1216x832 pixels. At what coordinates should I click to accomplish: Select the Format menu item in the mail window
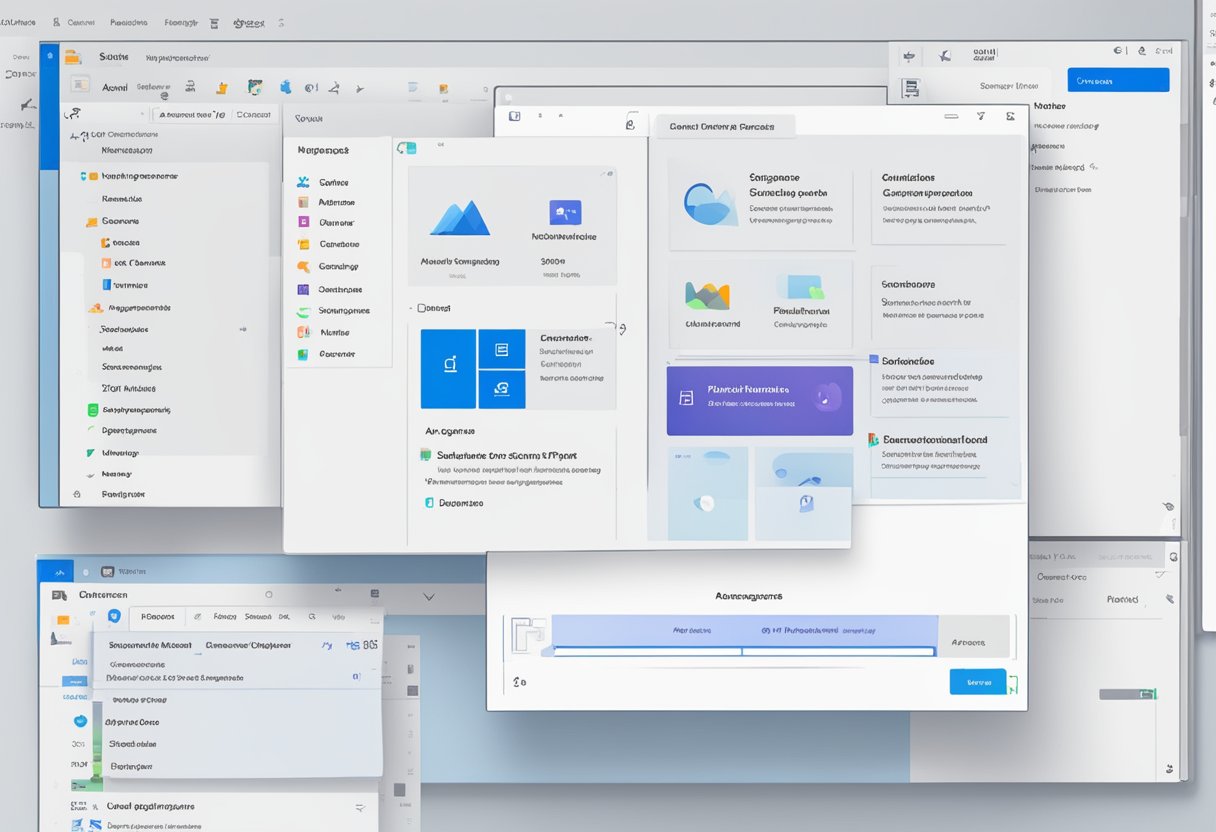click(x=224, y=617)
